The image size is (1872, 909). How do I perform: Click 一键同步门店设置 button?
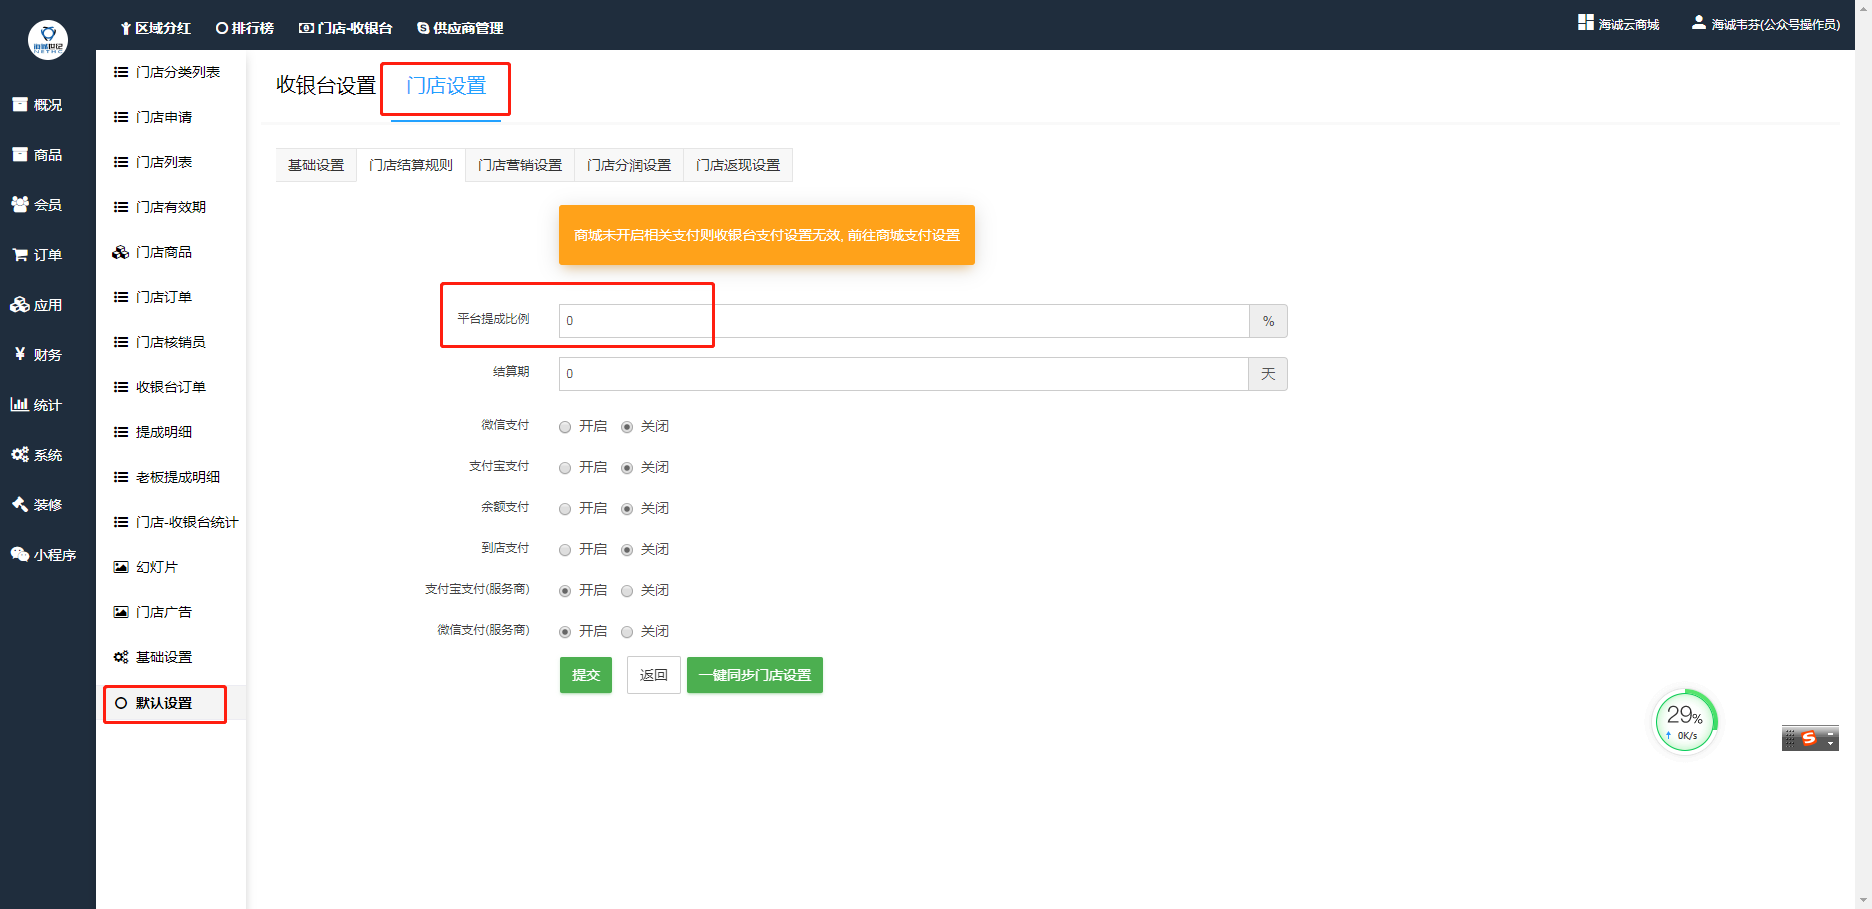pos(755,675)
